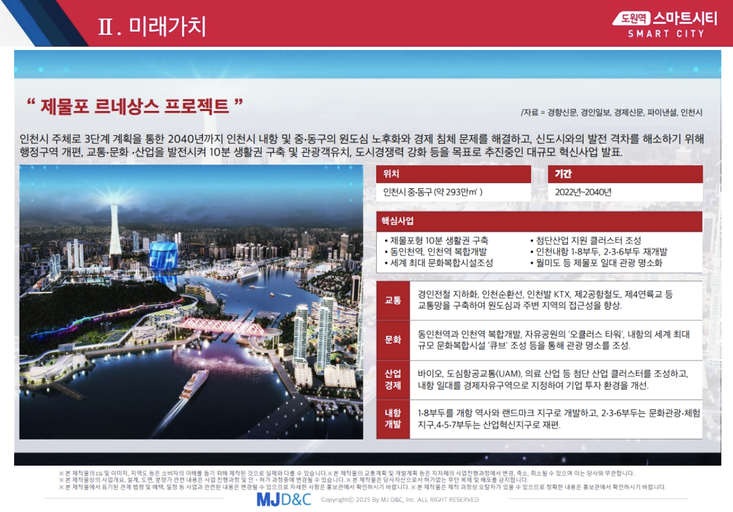Click bullet '동인천역, 인천역 복합개발'

435,252
